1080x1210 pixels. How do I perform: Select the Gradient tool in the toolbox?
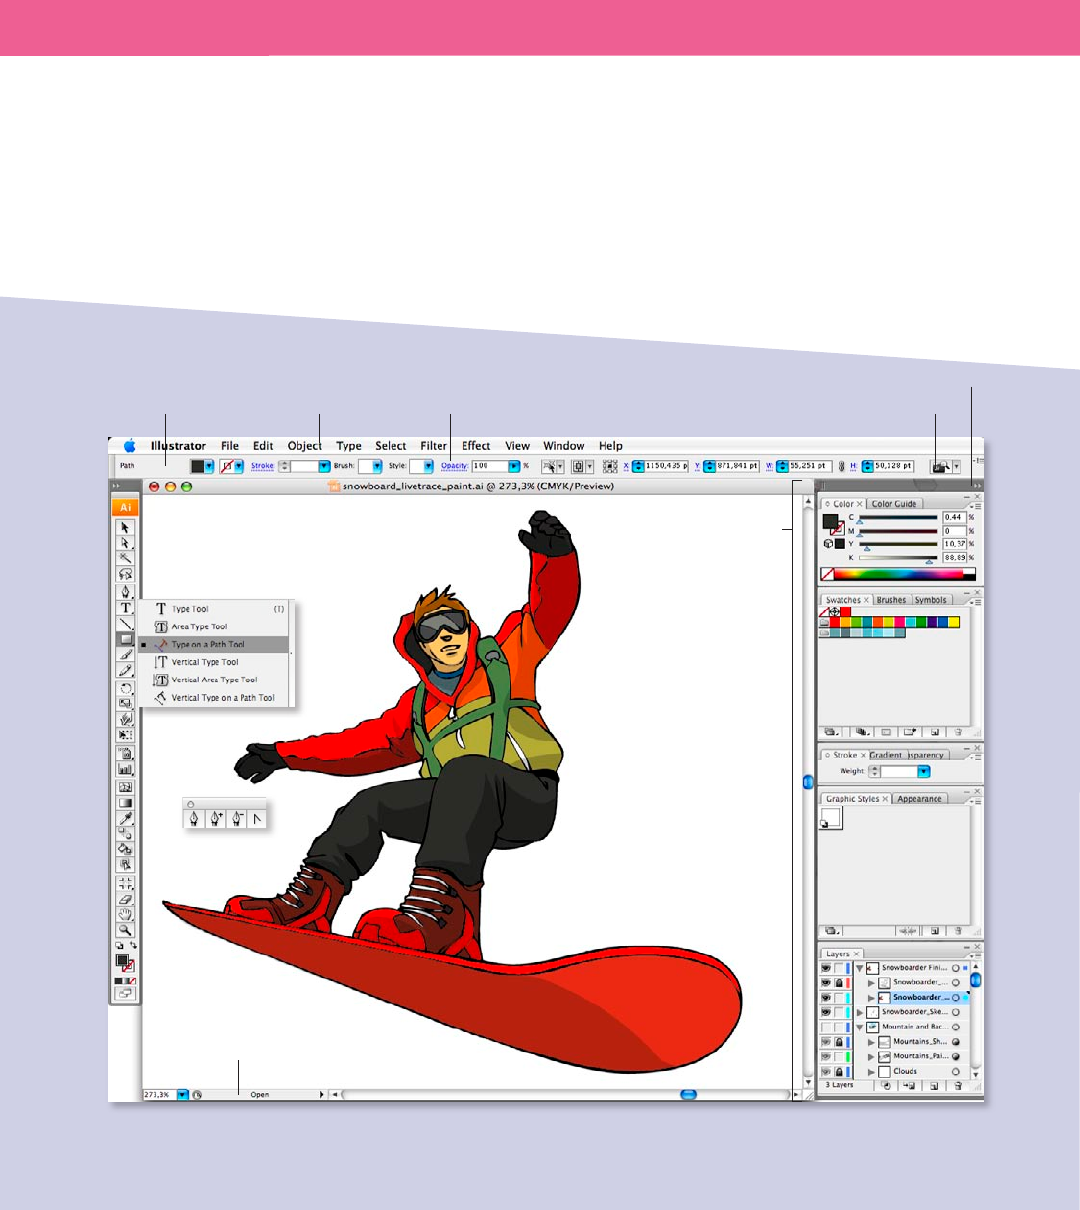(x=126, y=803)
